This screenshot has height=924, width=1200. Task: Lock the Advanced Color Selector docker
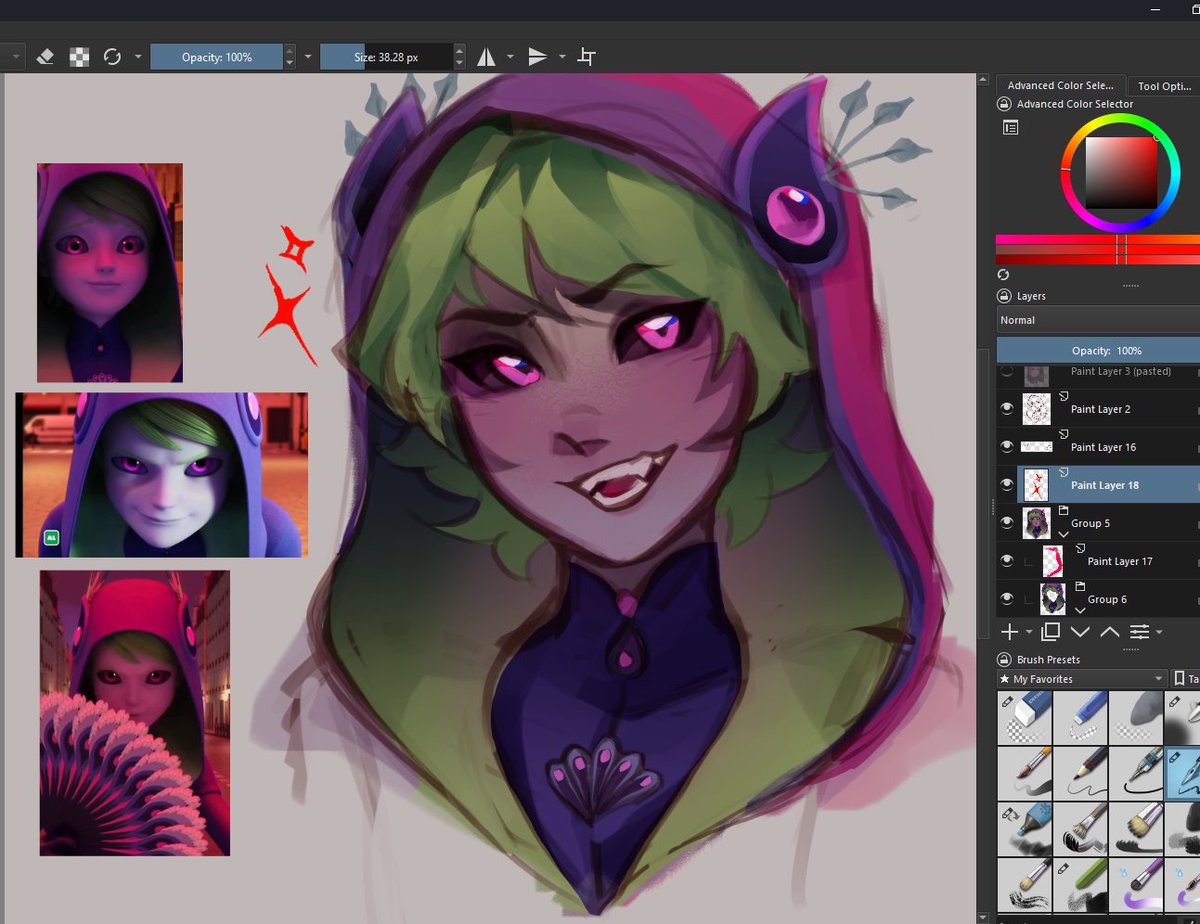(1004, 104)
